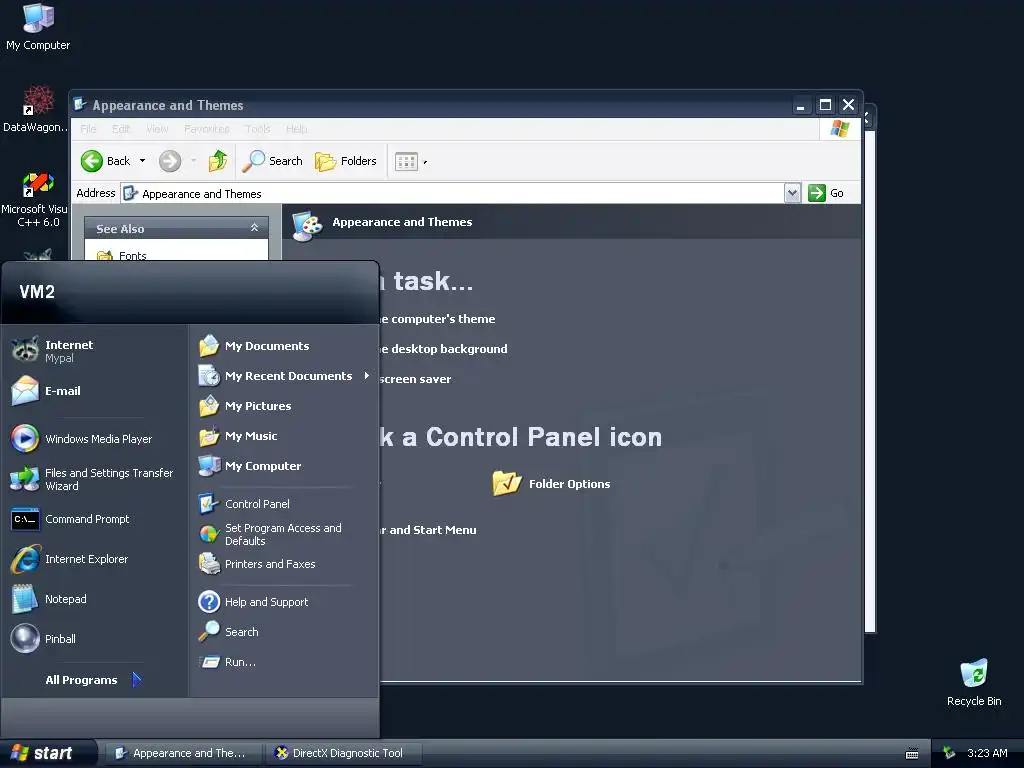Image resolution: width=1024 pixels, height=768 pixels.
Task: Open E-mail from Start menu
Action: coord(95,391)
